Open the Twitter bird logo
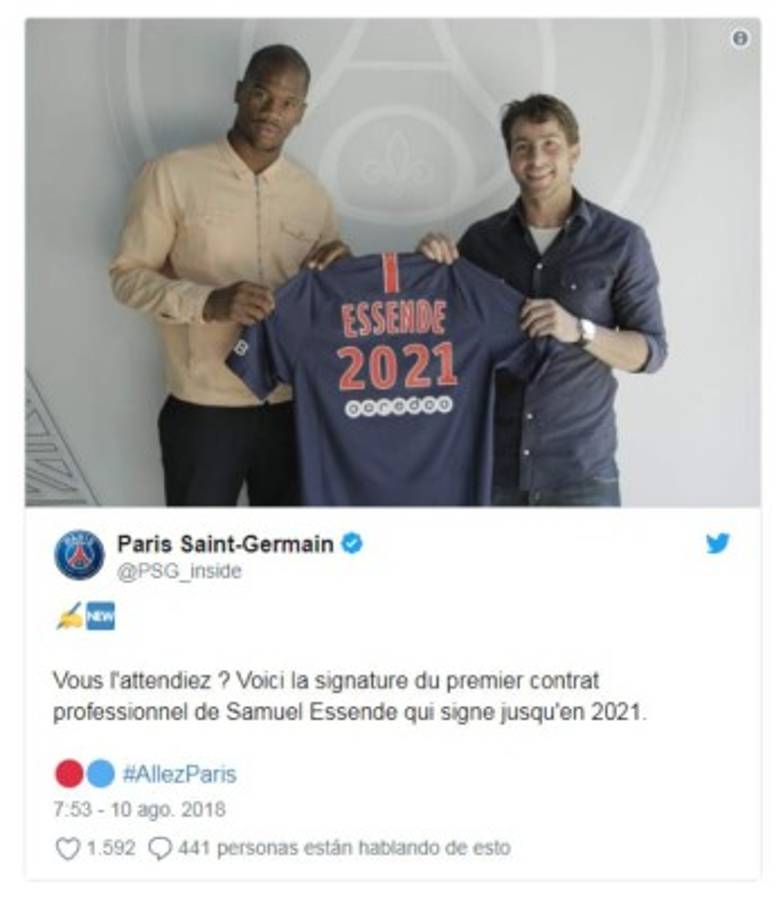 pos(718,542)
